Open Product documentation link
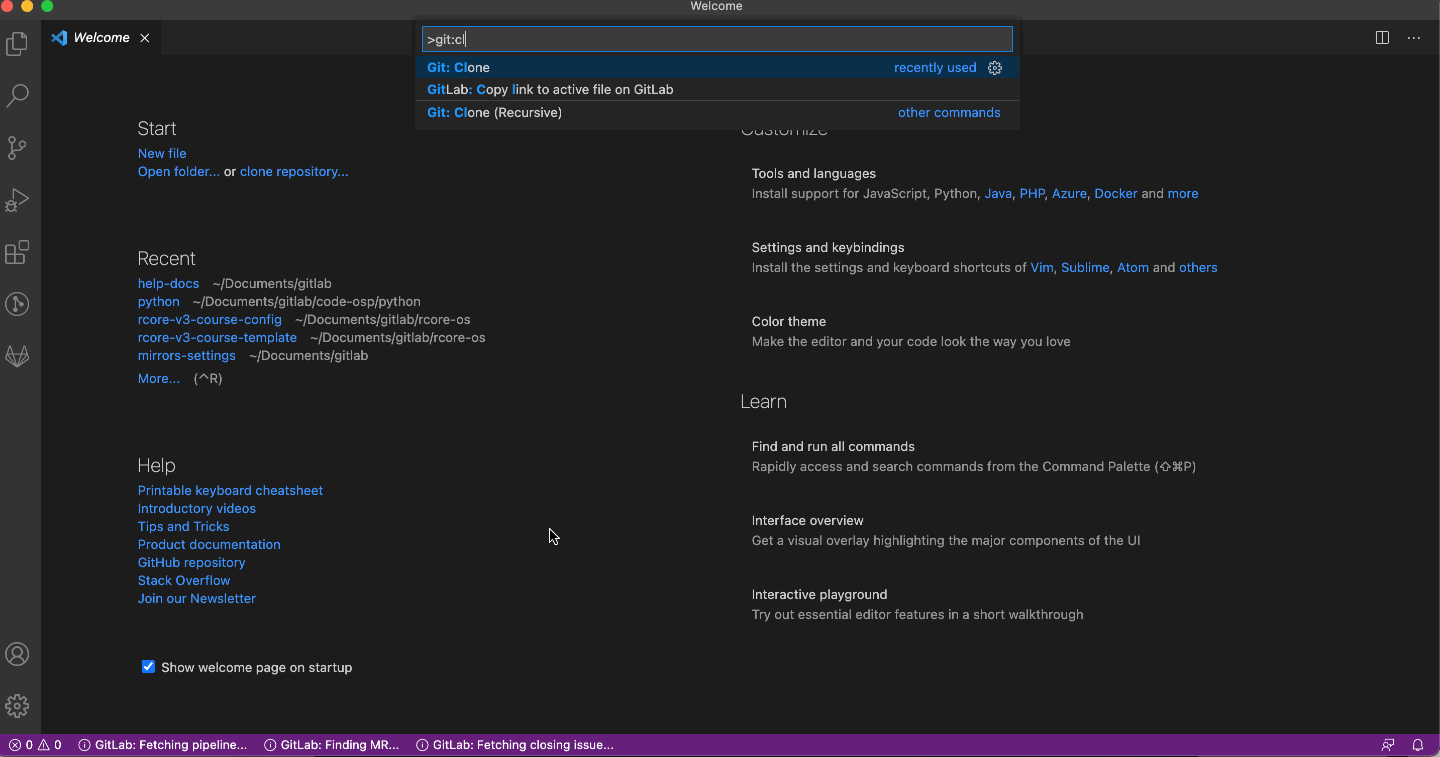The image size is (1440, 757). (x=209, y=545)
